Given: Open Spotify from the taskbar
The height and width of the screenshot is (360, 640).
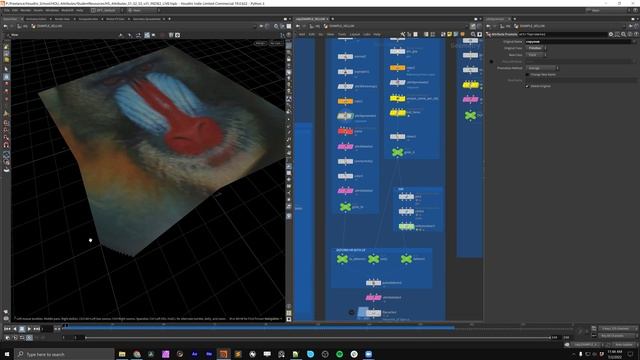Looking at the screenshot, I should coord(340,354).
